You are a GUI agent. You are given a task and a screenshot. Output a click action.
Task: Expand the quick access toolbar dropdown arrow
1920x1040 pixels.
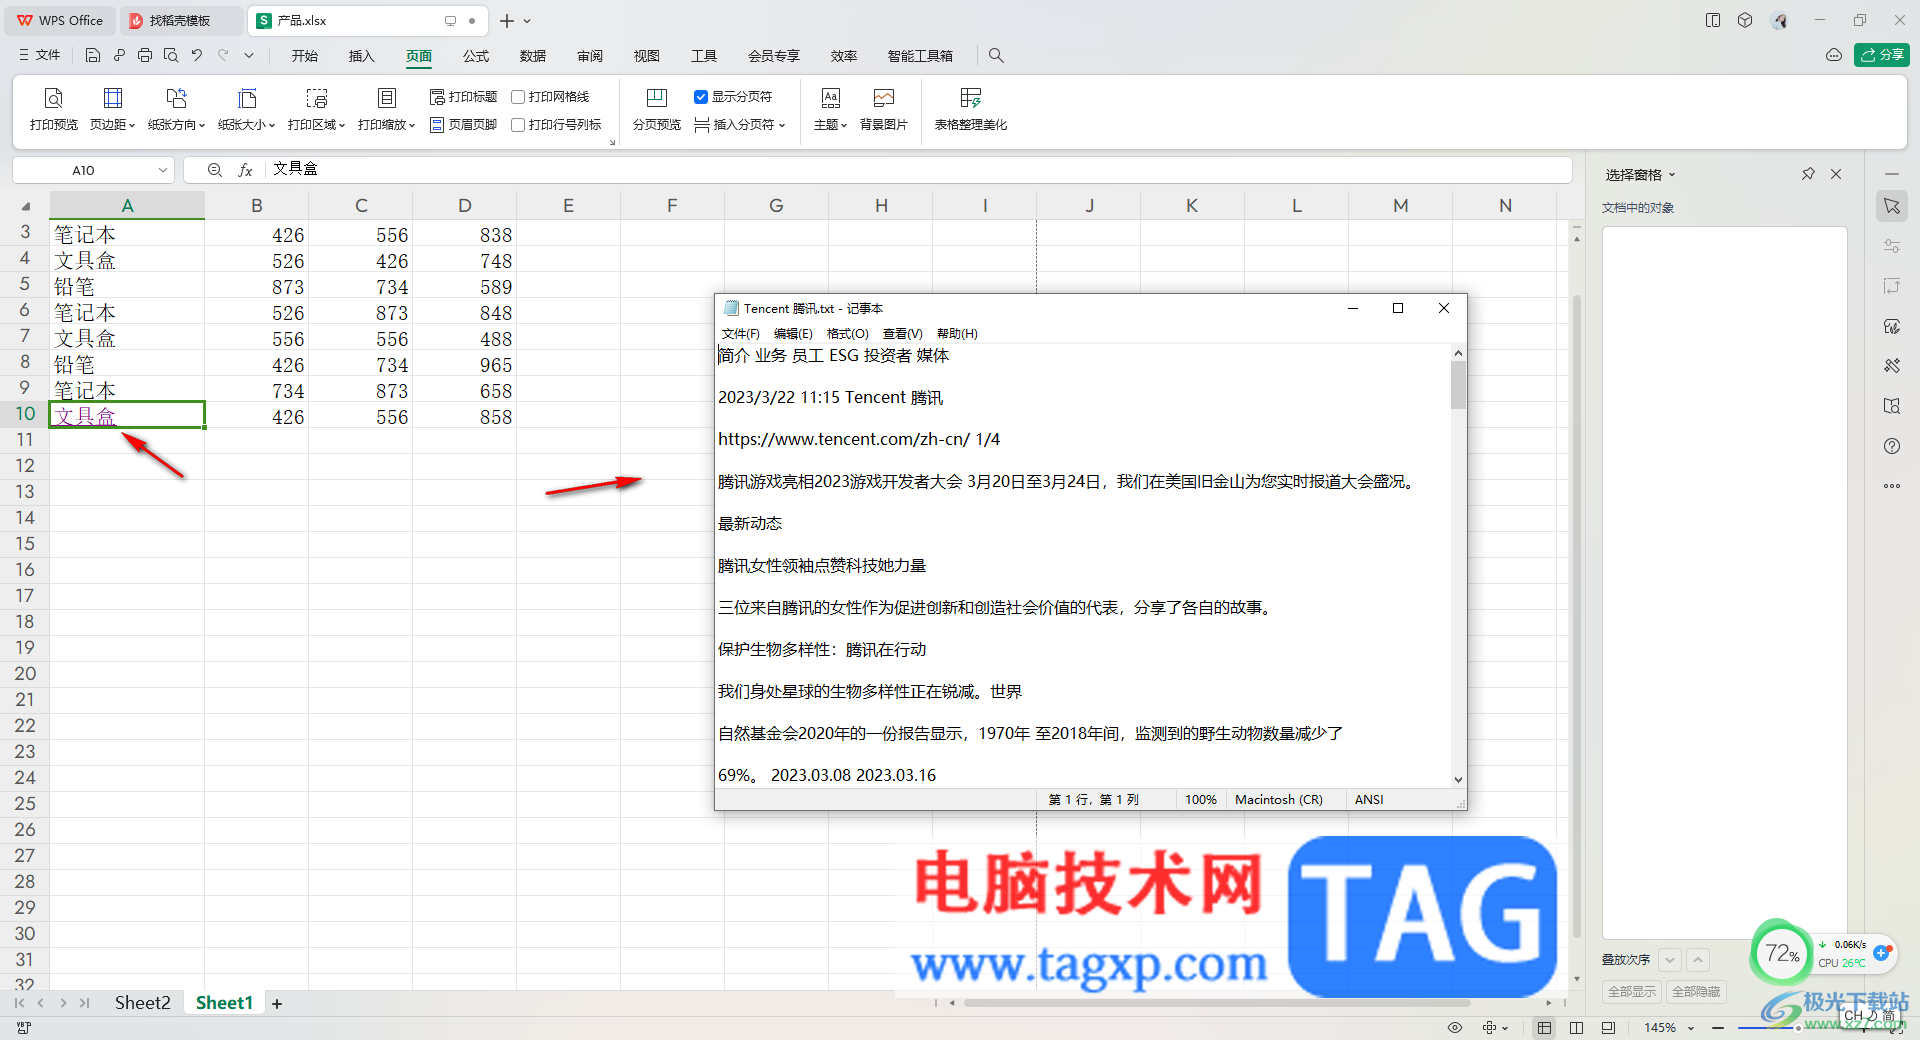tap(249, 56)
